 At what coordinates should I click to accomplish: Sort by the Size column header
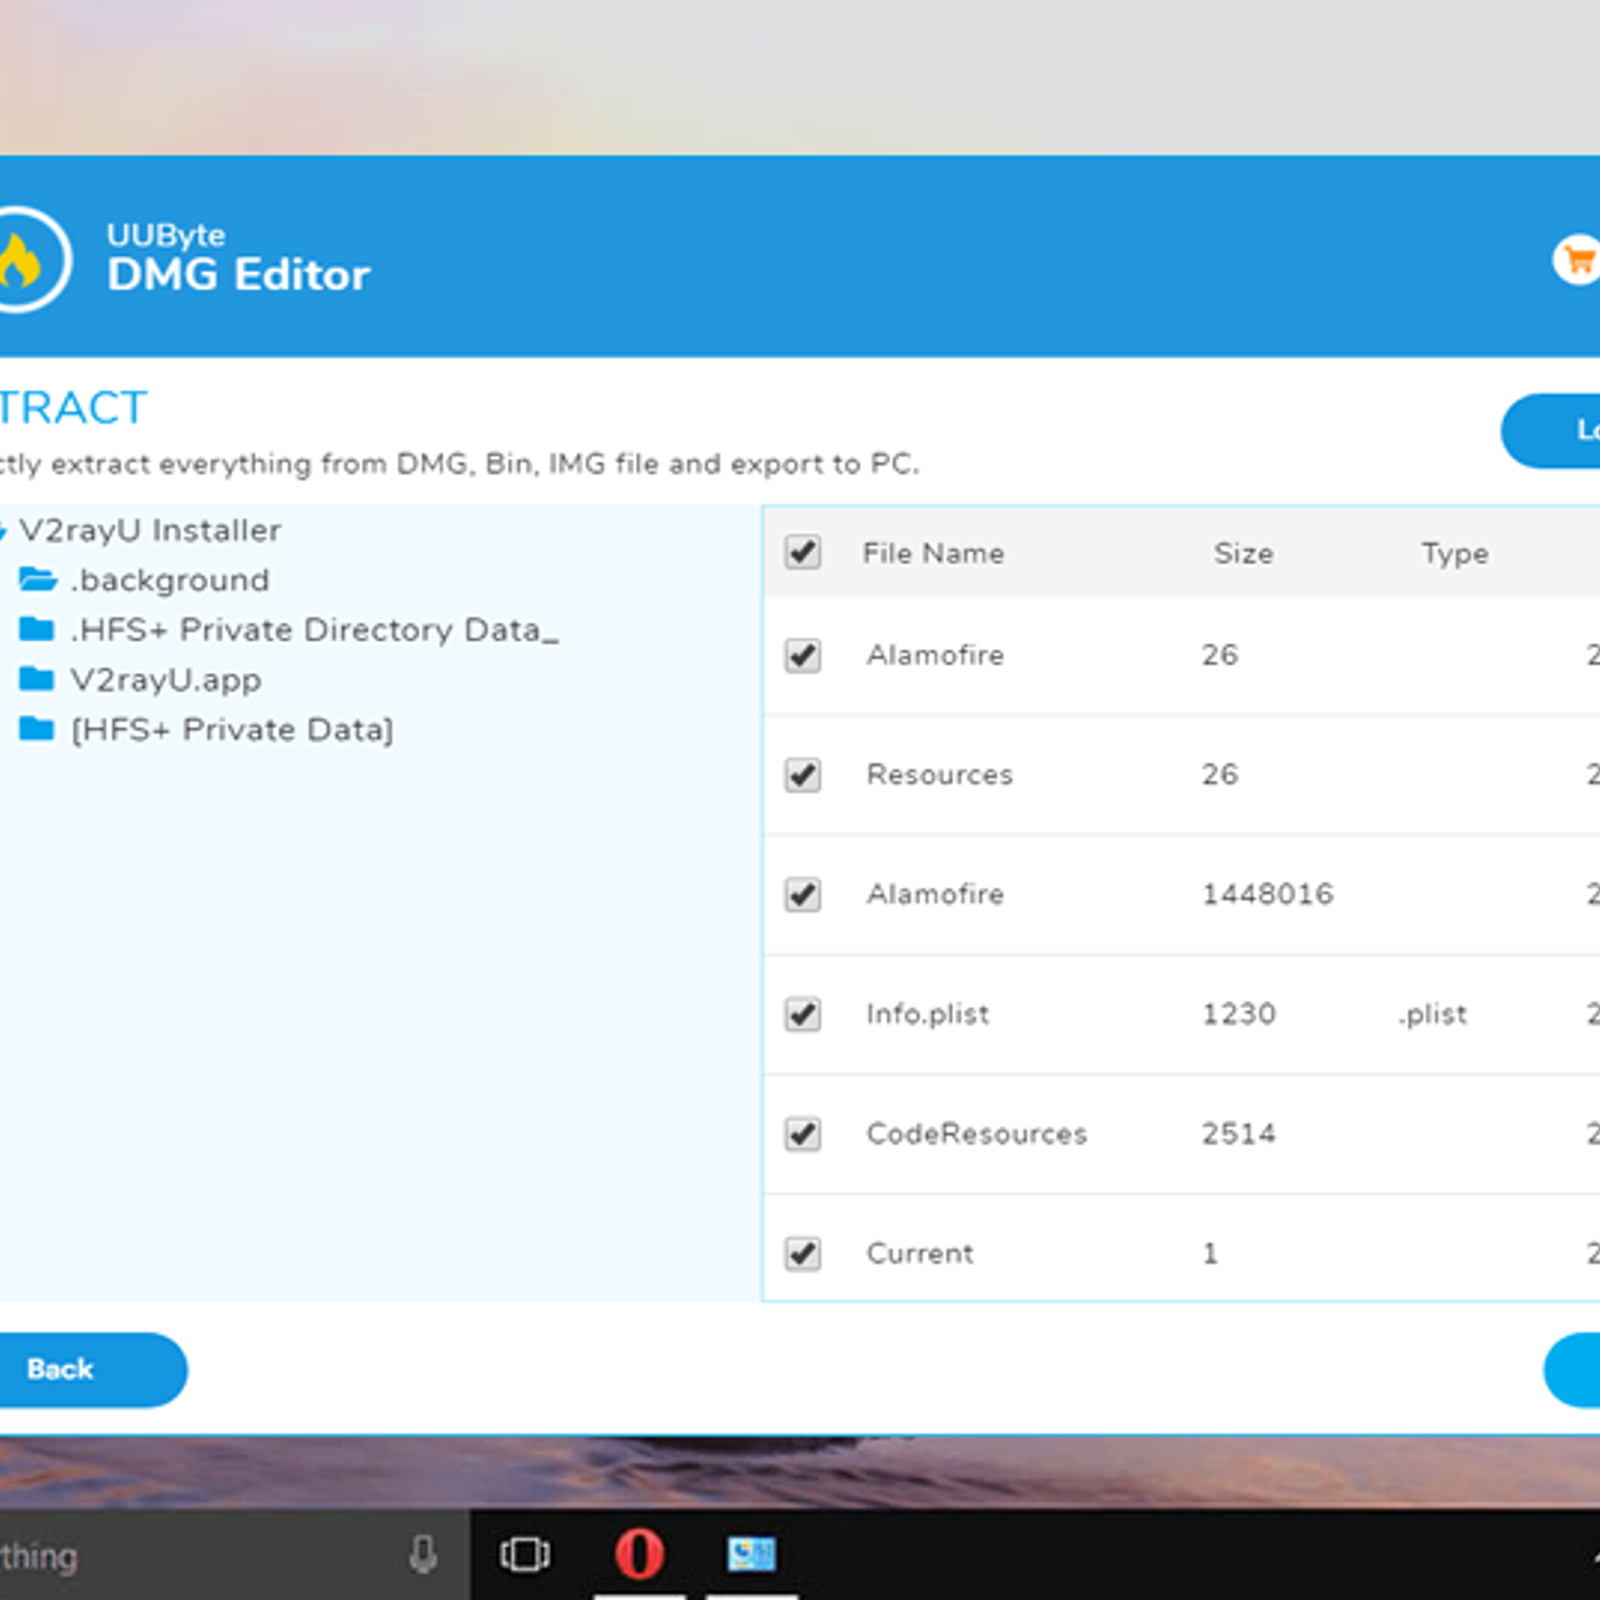(1243, 553)
